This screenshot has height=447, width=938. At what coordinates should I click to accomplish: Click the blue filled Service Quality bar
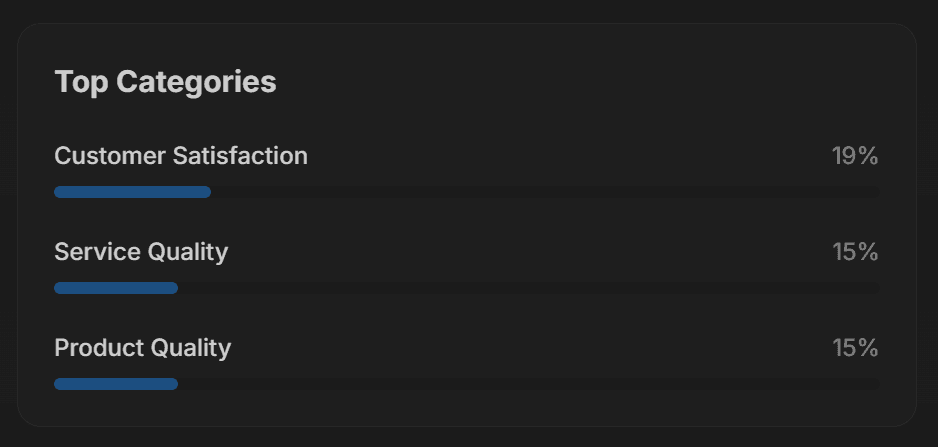(x=116, y=288)
